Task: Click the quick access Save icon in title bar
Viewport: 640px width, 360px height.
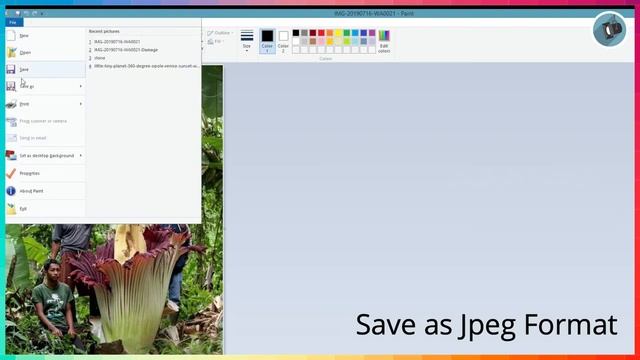Action: pyautogui.click(x=18, y=13)
